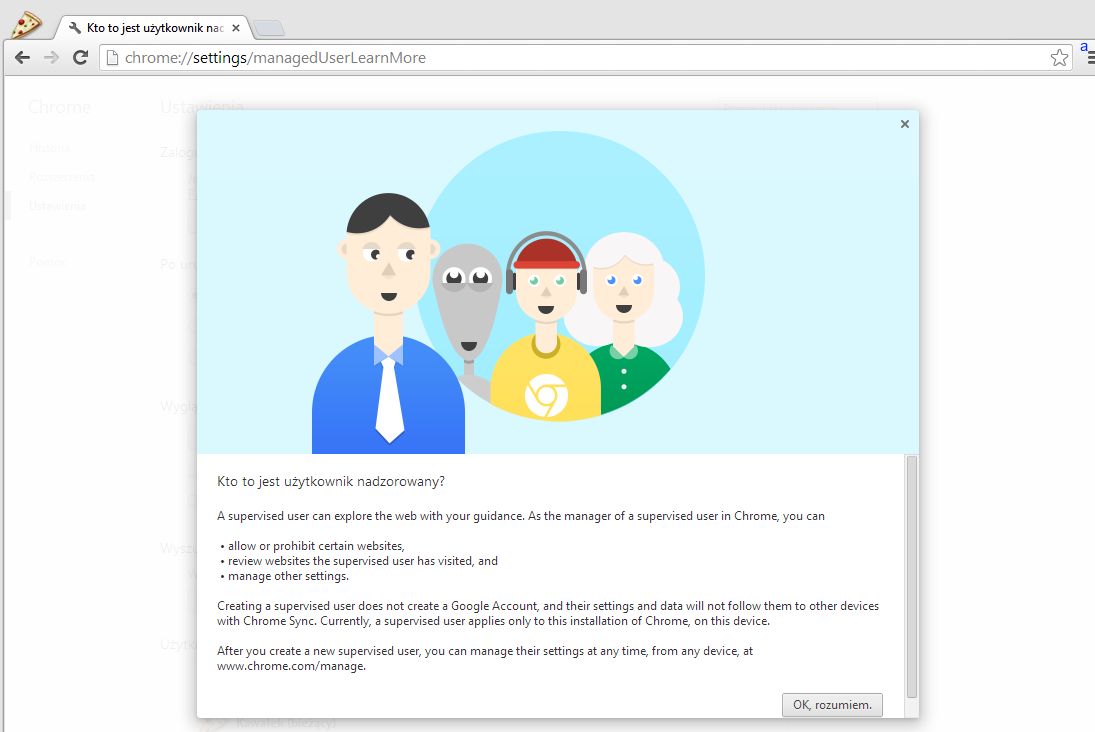Bookmark this page with the star icon
Image resolution: width=1095 pixels, height=732 pixels.
[1059, 57]
